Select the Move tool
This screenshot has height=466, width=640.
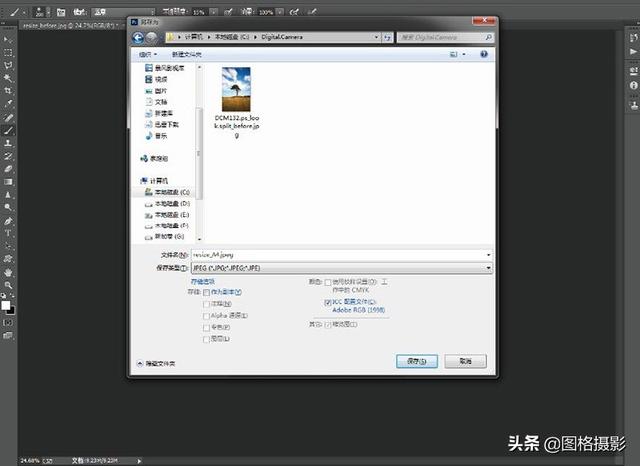7,40
